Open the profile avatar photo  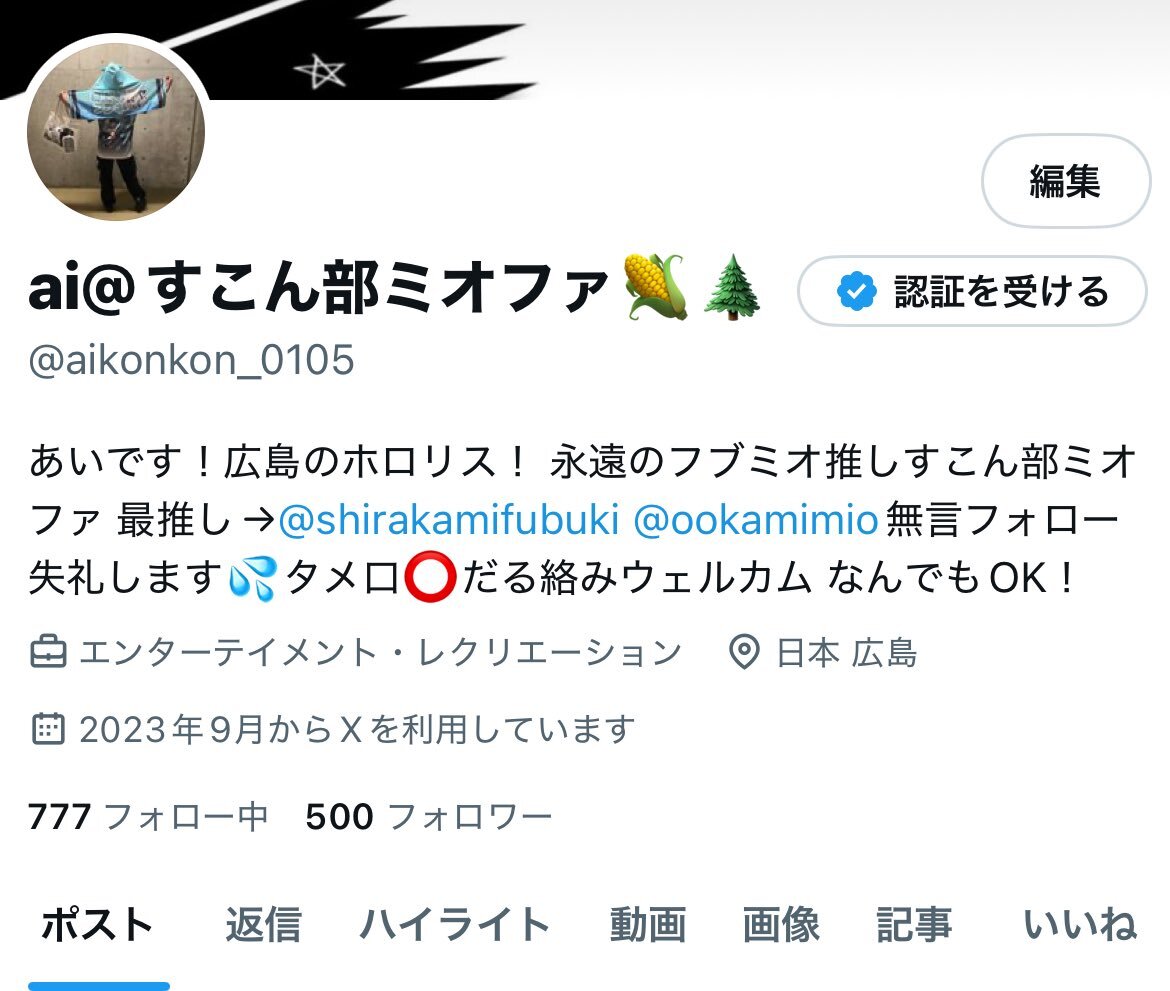point(116,131)
